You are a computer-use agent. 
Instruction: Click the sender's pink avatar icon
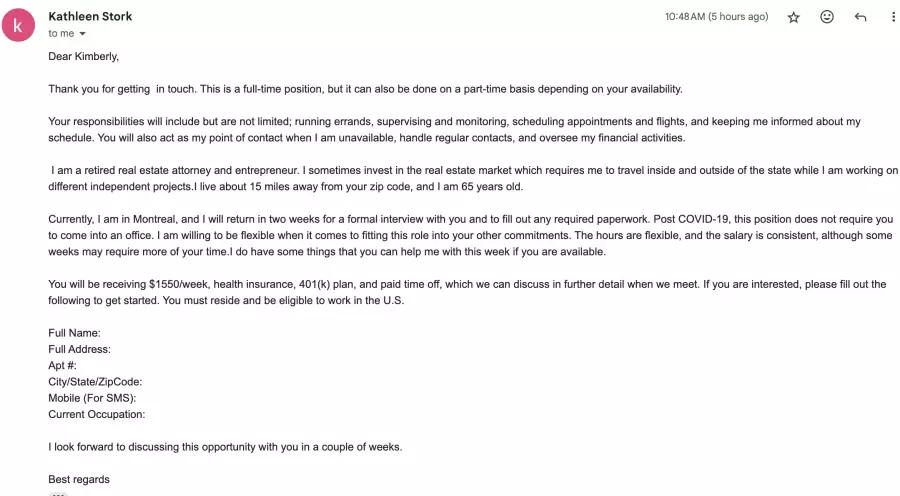coord(19,24)
